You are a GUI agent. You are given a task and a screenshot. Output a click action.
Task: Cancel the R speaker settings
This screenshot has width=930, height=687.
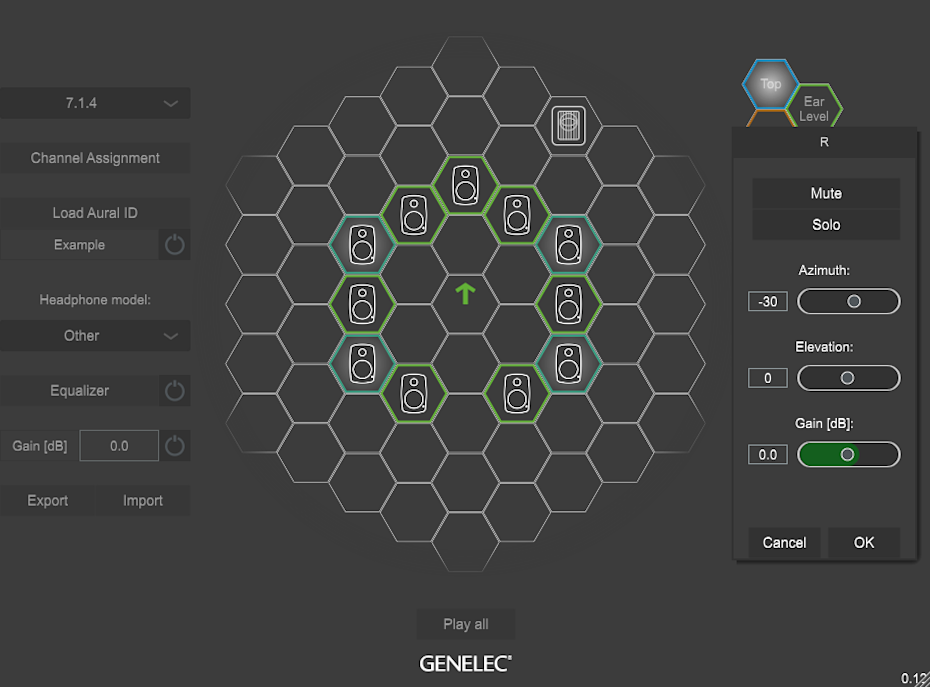784,543
